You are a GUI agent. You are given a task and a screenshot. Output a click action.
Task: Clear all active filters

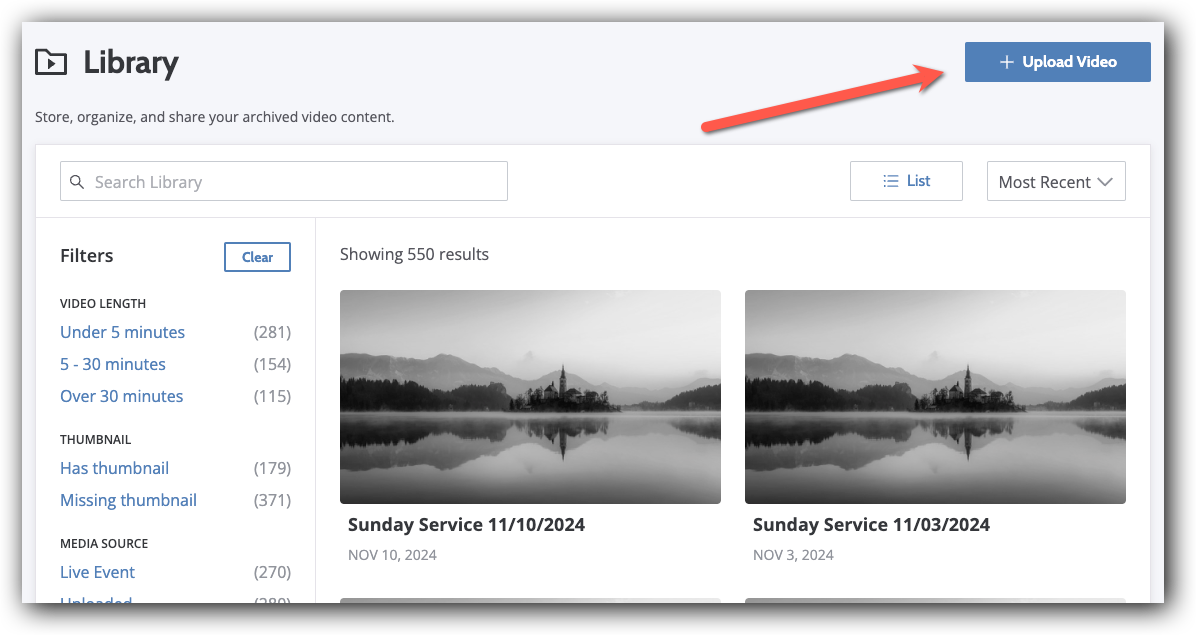[257, 257]
